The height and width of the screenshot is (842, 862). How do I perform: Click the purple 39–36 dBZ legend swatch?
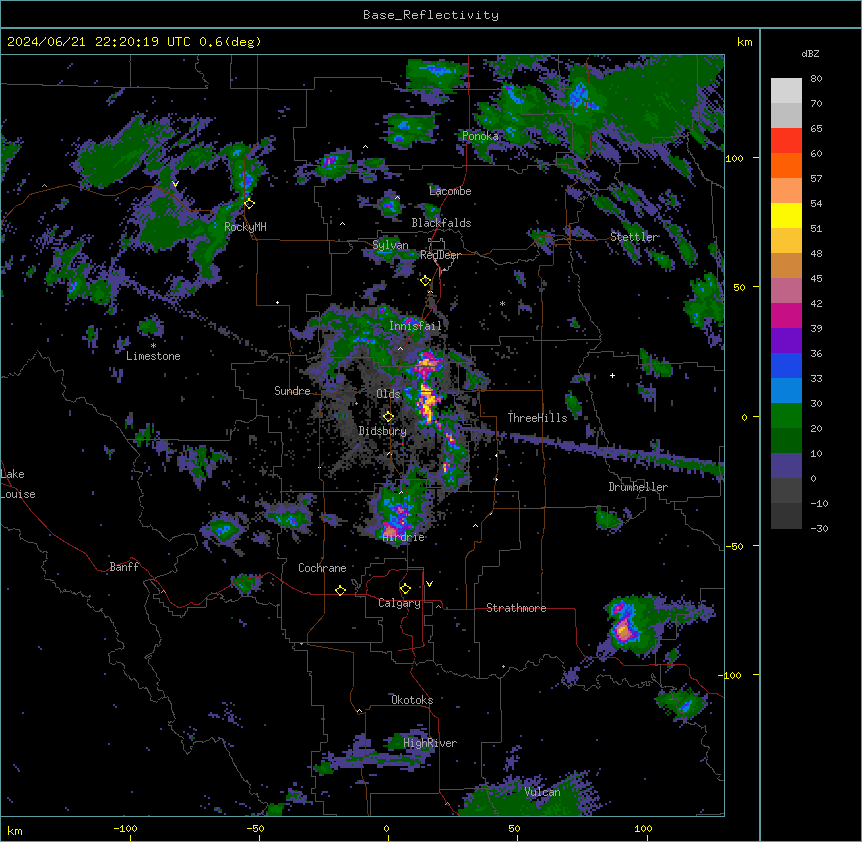(786, 341)
